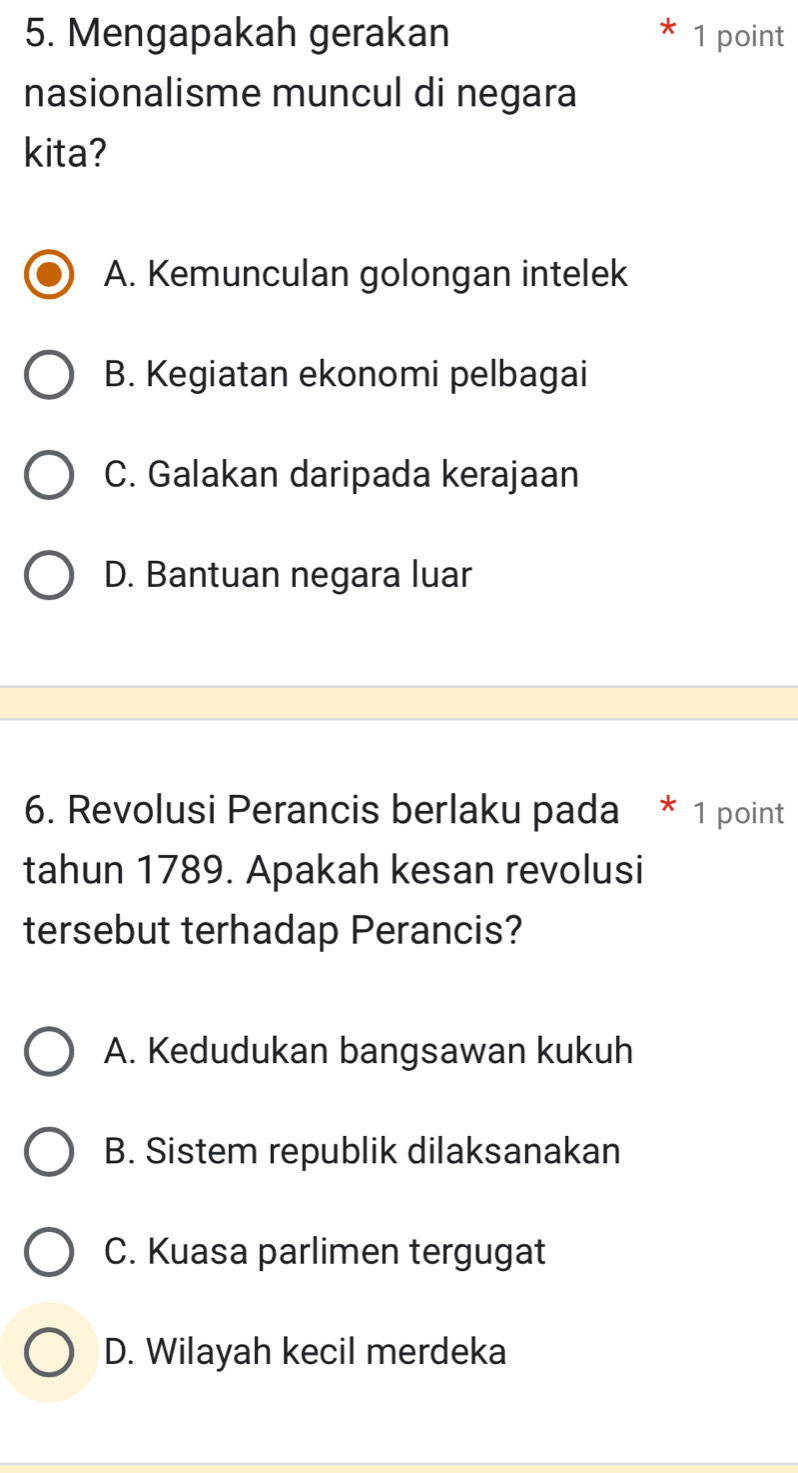
Task: Select radio circle for "Kedudukan bangsawan kukuh"
Action: pyautogui.click(x=49, y=1052)
